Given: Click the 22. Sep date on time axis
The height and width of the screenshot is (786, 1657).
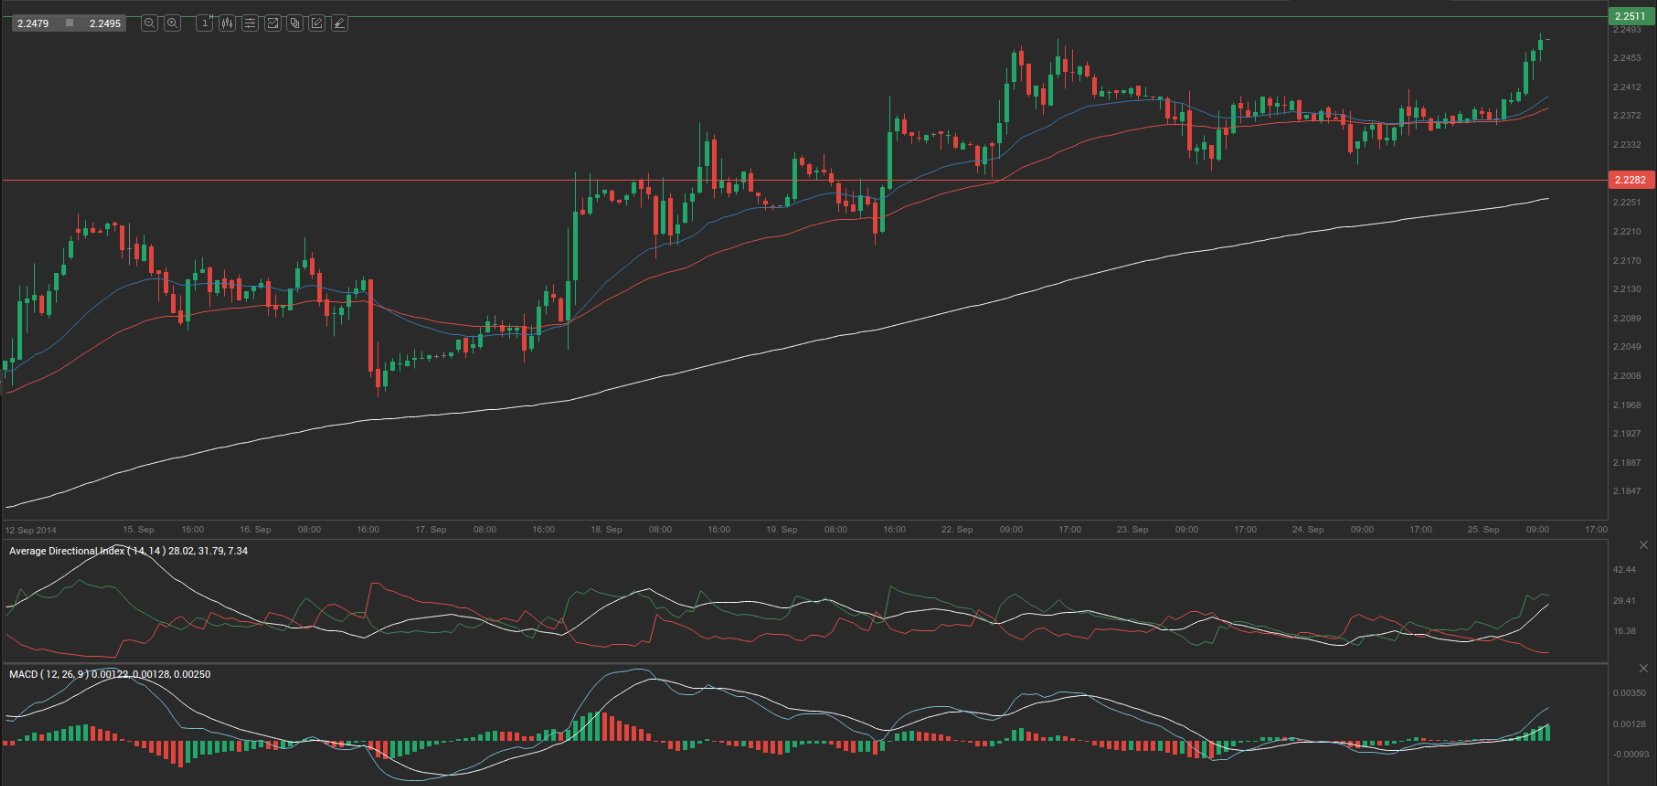Looking at the screenshot, I should tap(957, 529).
